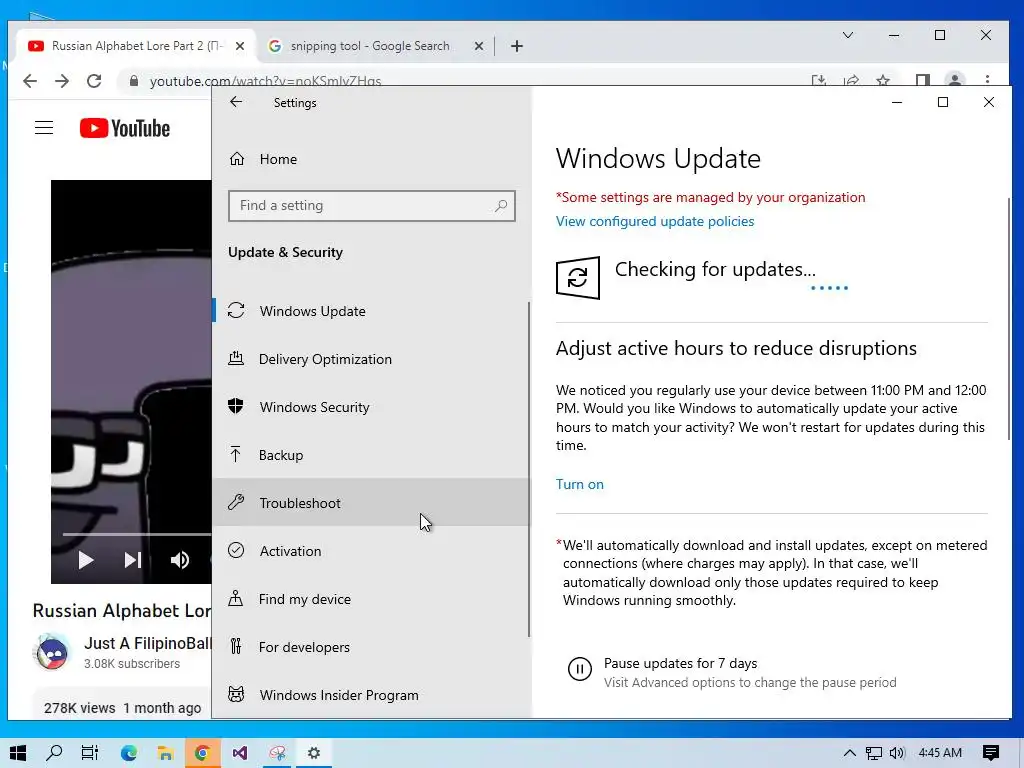Click the Find my device person icon
Viewport: 1024px width, 768px height.
236,598
